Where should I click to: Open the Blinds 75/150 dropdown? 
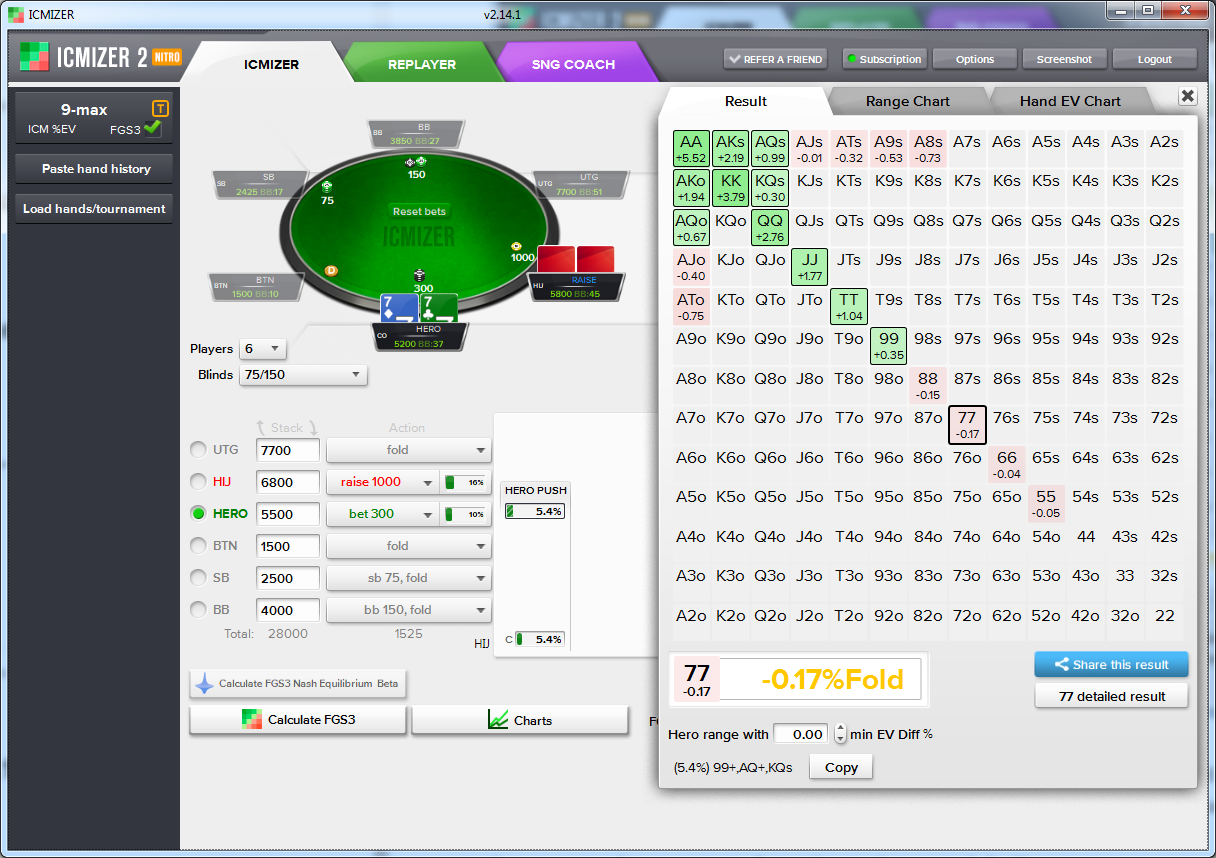304,375
